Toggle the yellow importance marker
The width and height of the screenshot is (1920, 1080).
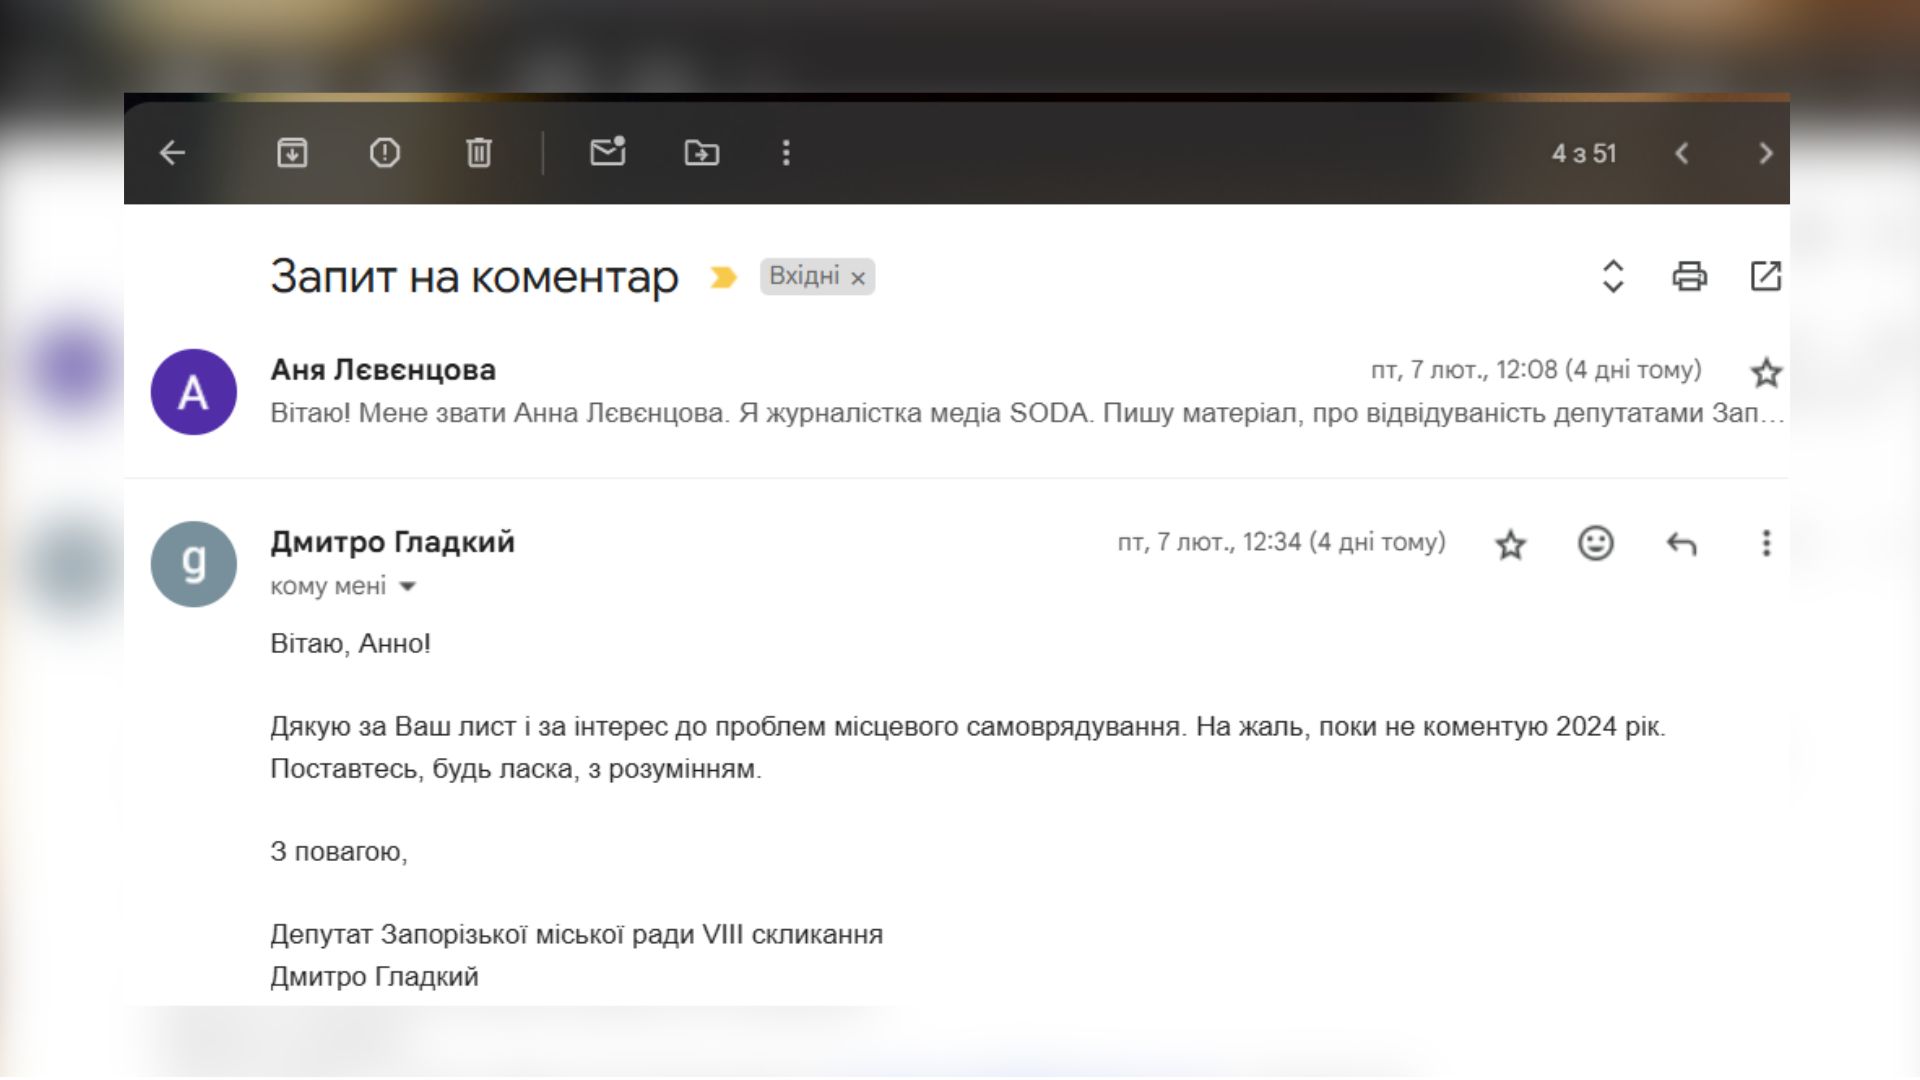click(x=723, y=277)
